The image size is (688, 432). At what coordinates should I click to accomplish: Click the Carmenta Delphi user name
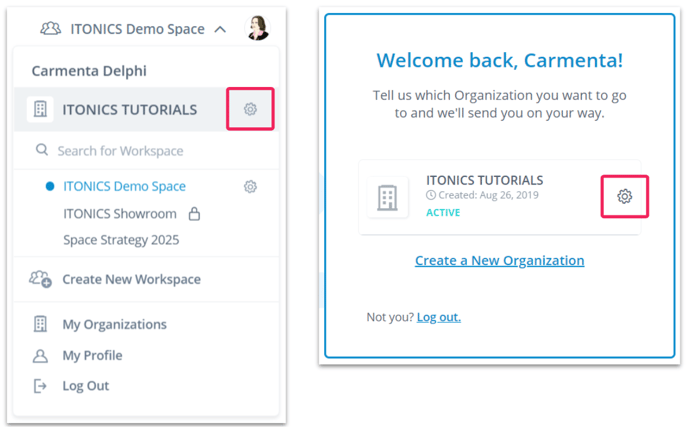click(x=89, y=71)
